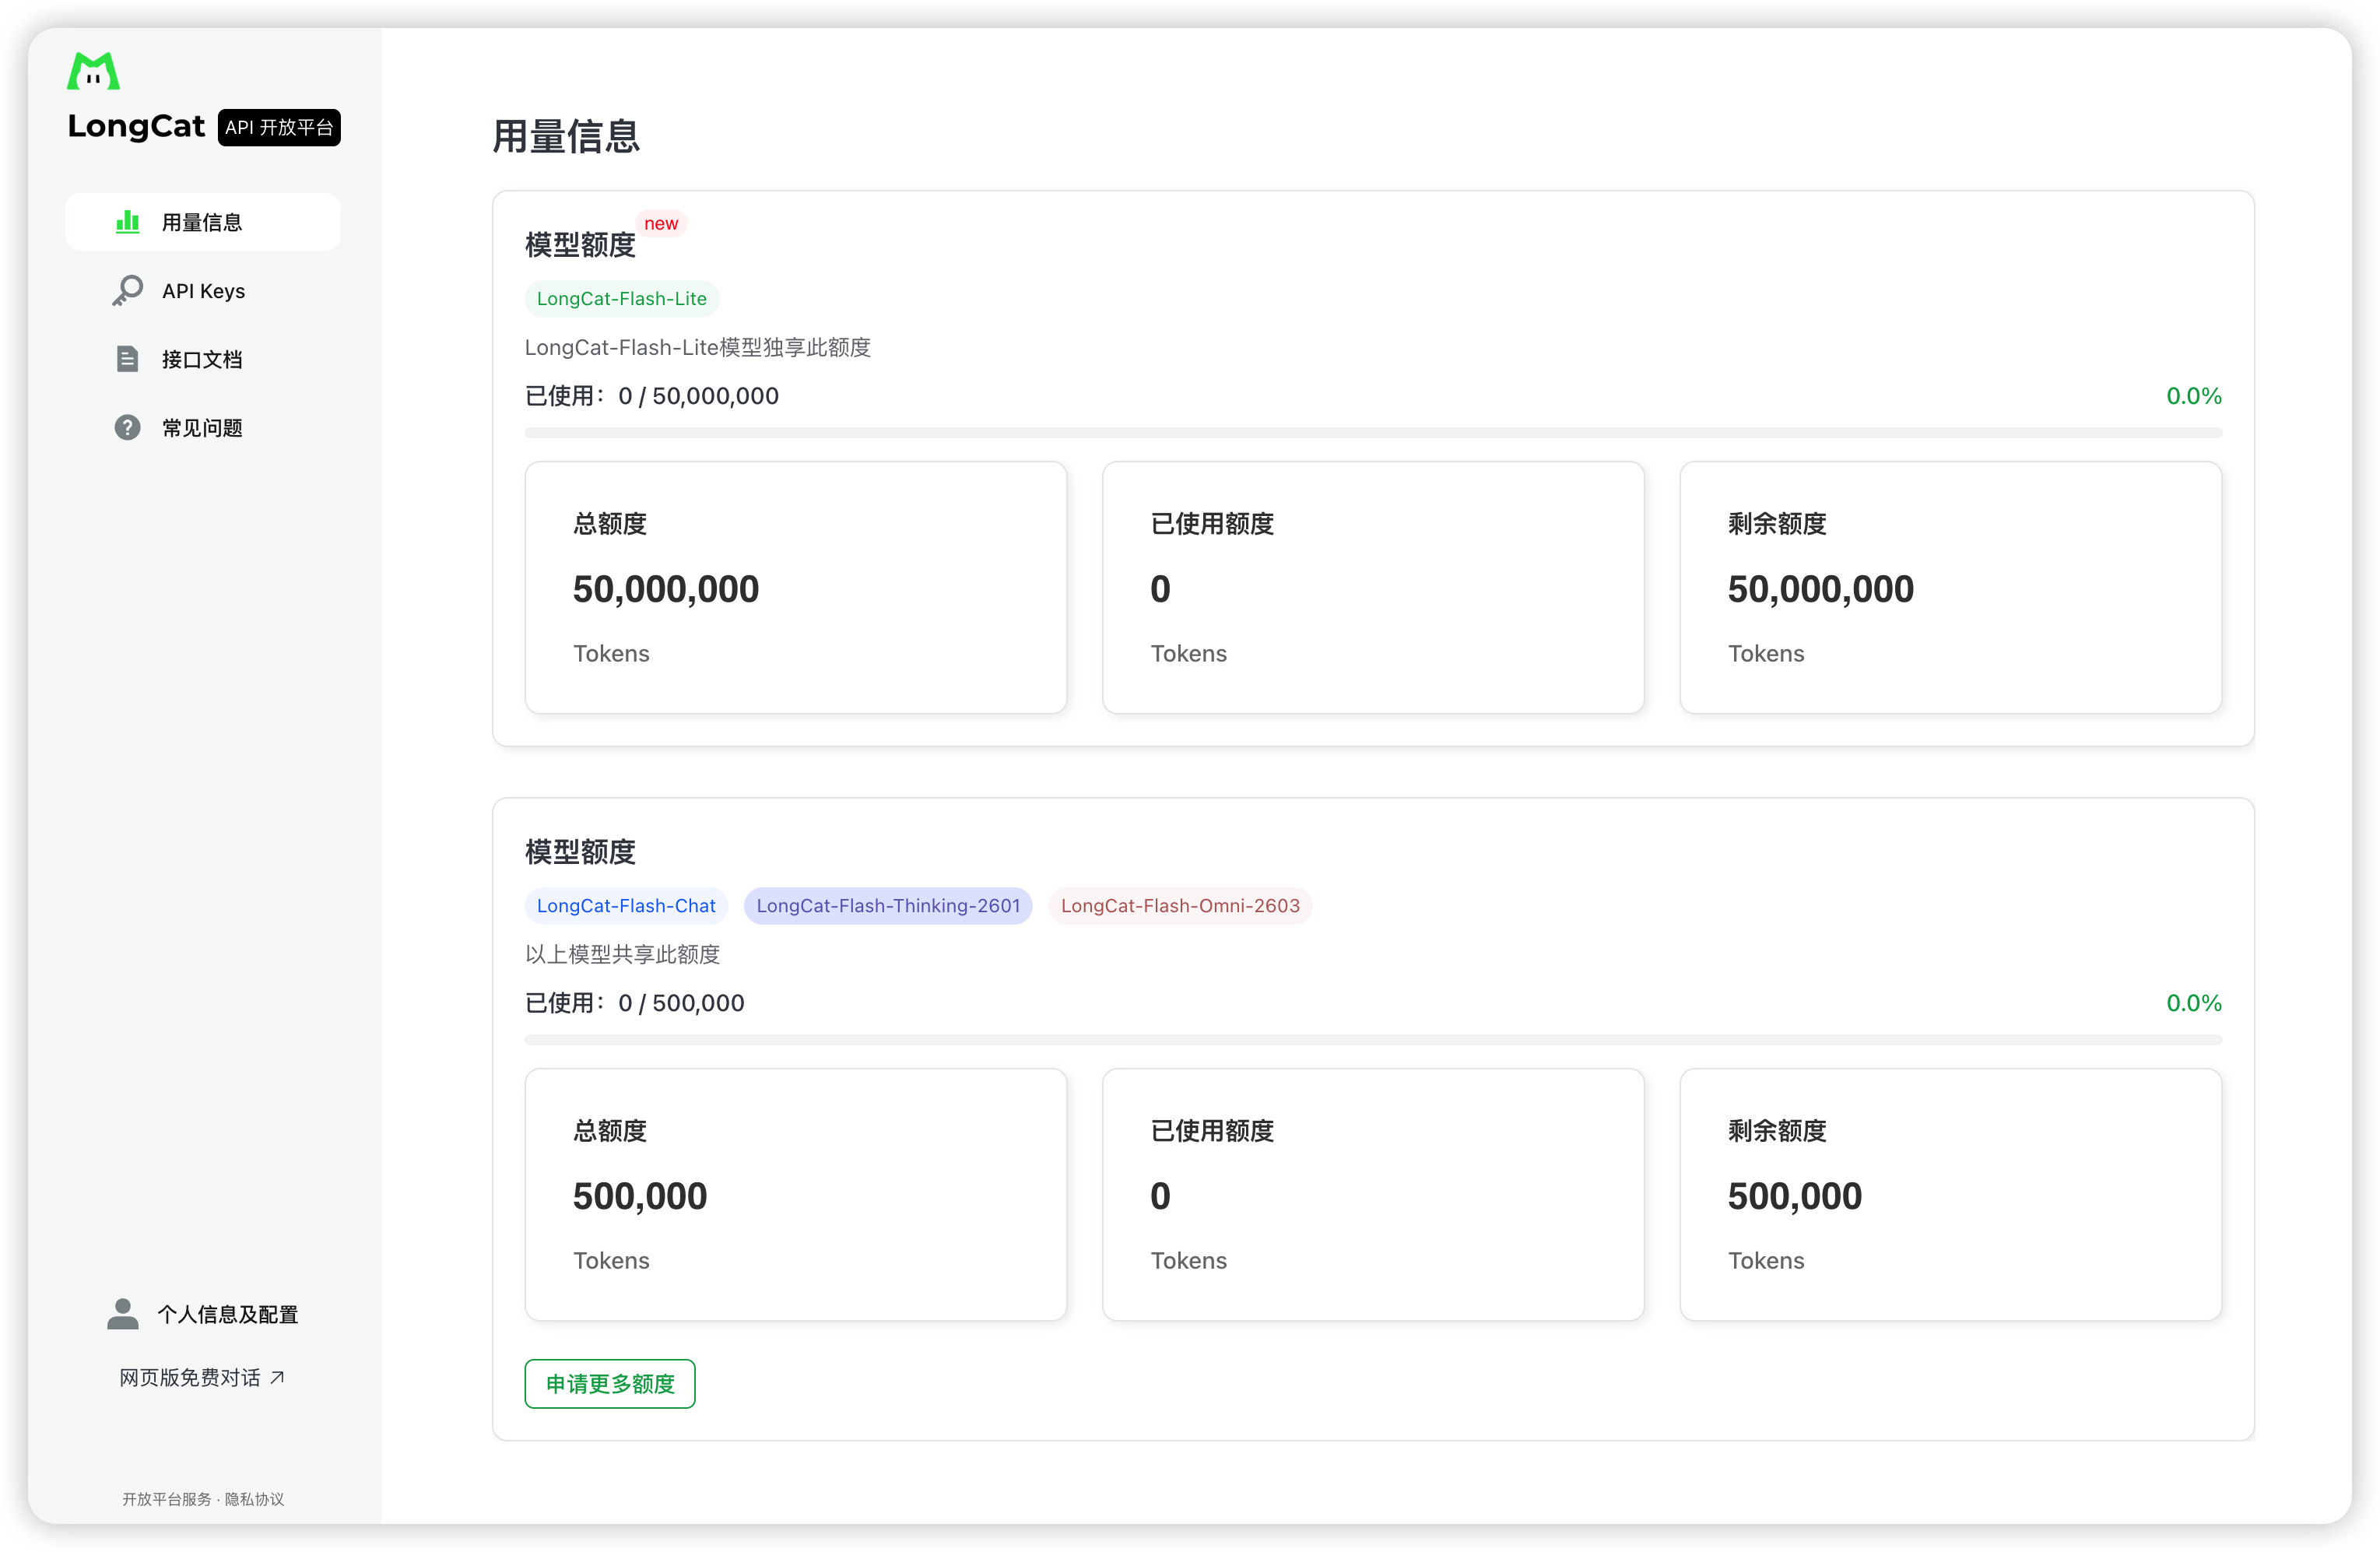This screenshot has height=1552, width=2380.
Task: Open 开放平台服务 footer link
Action: coord(167,1499)
